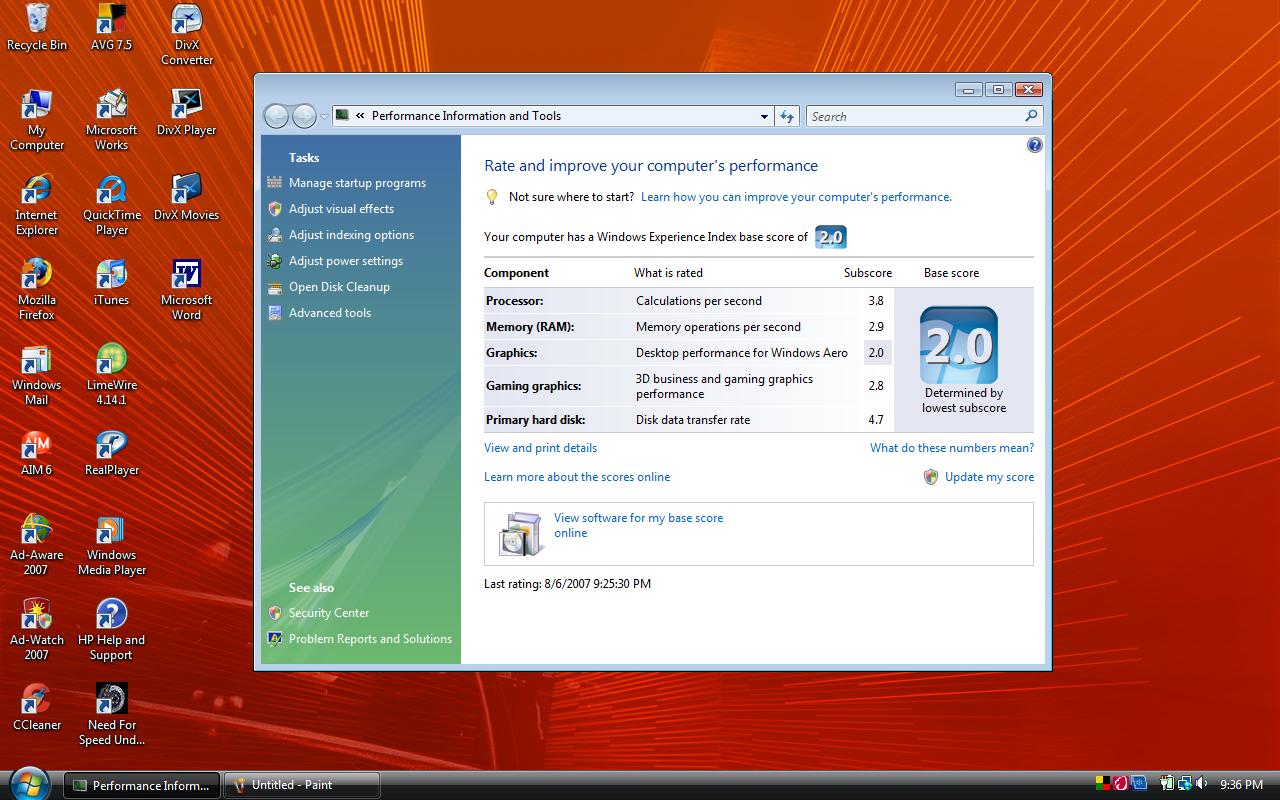Click the Subscore column header
1280x800 pixels.
coord(868,273)
